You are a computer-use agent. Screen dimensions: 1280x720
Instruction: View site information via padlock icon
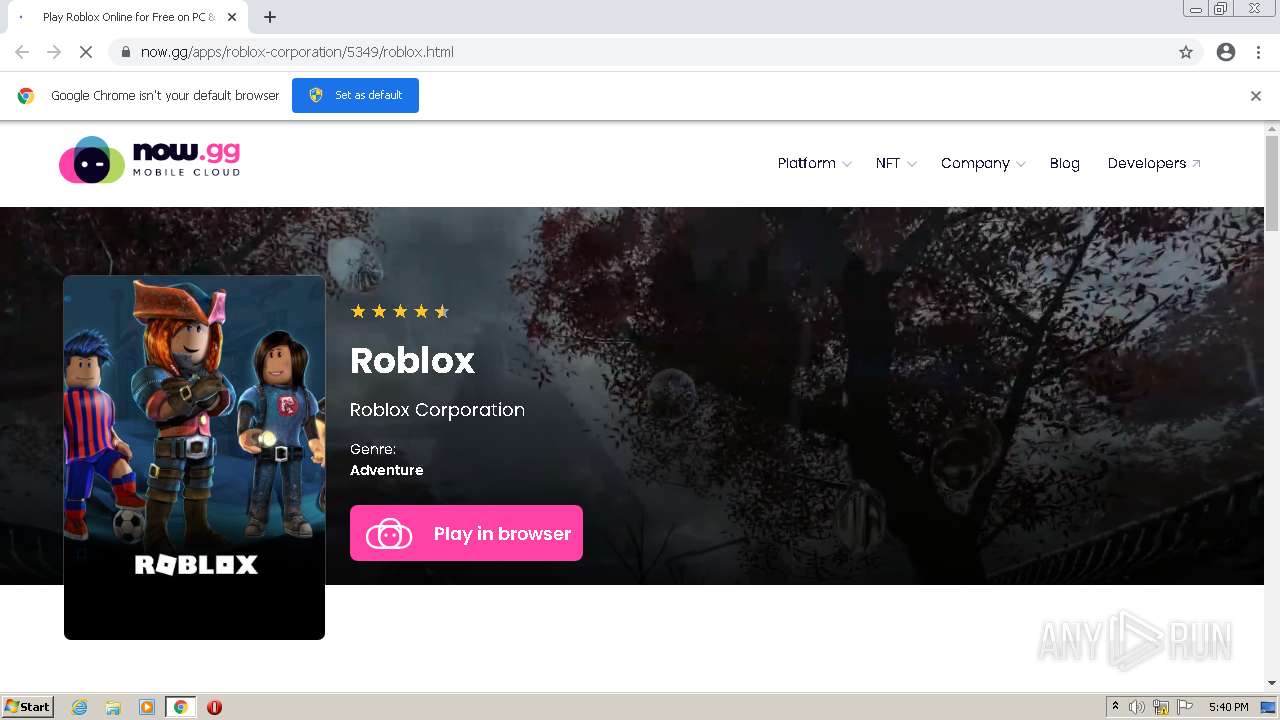coord(125,52)
